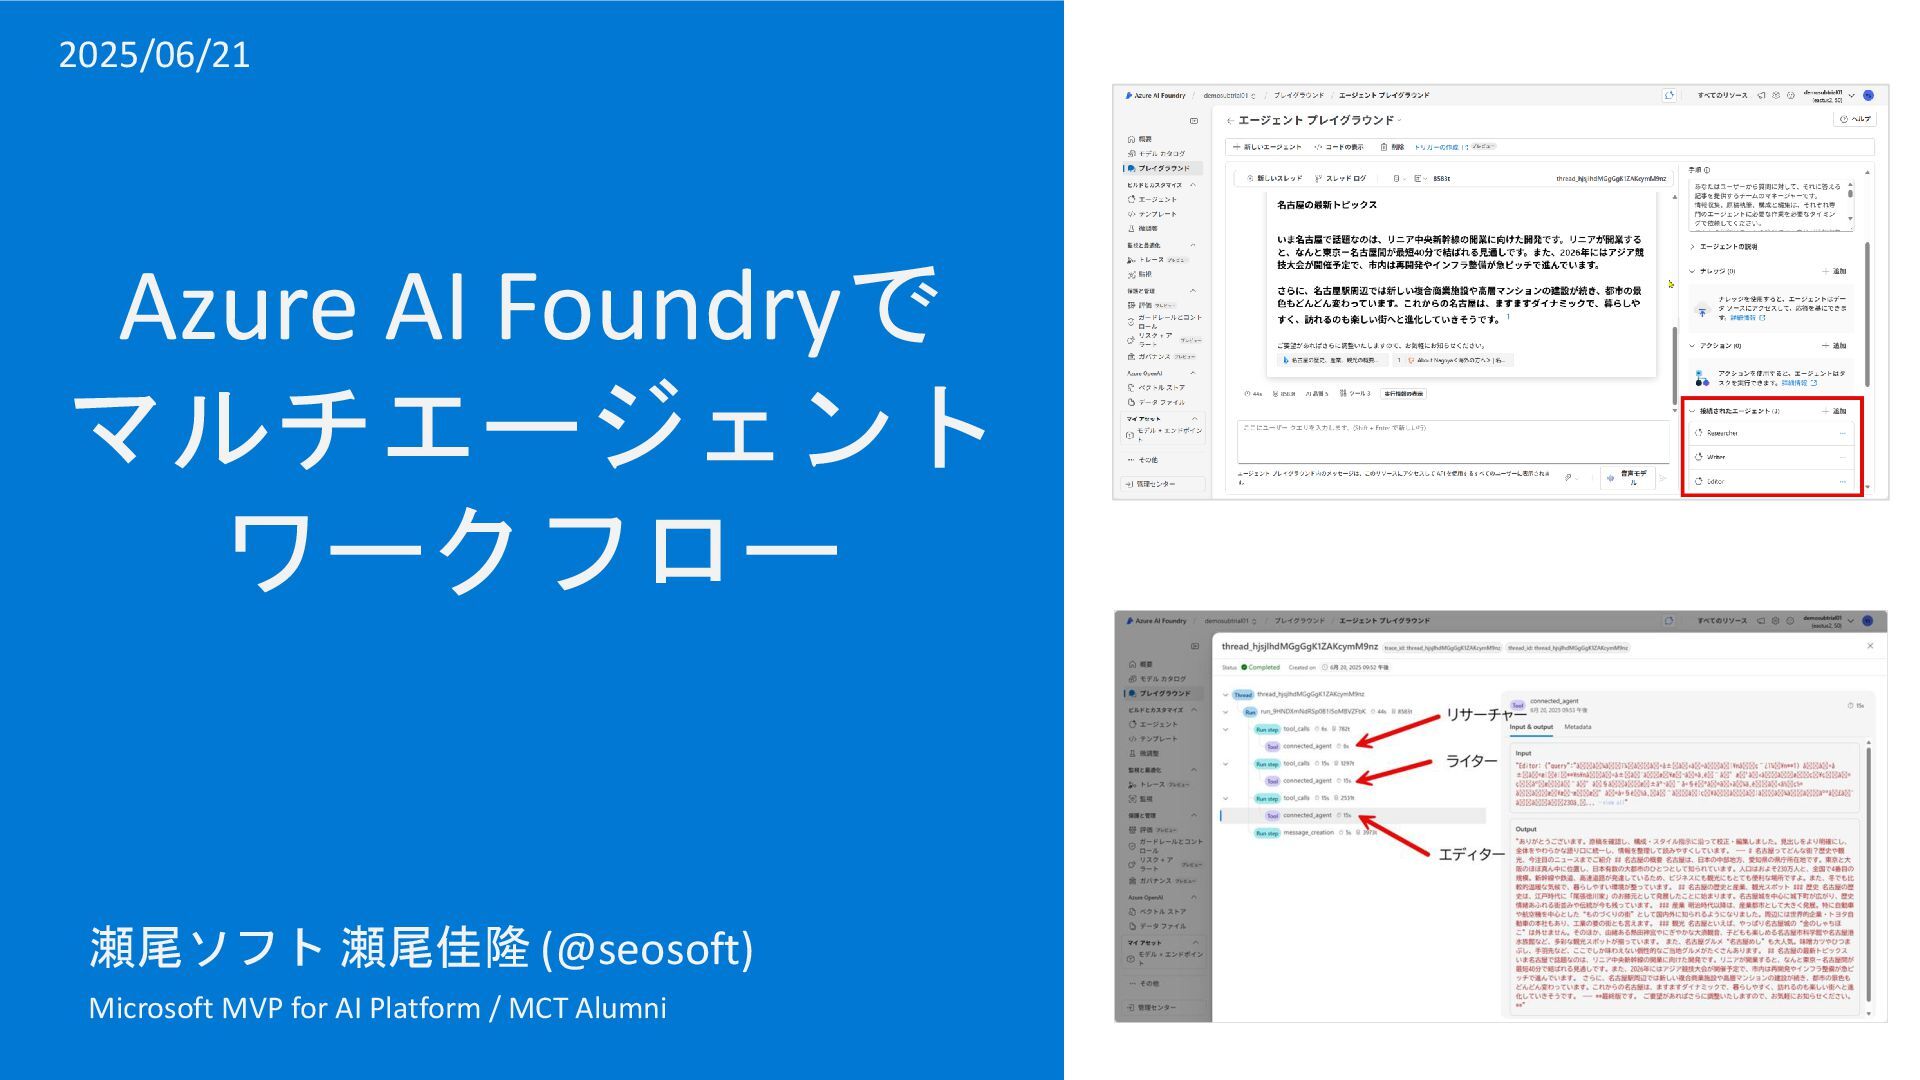The image size is (1920, 1080).
Task: Click 追加 next to アクション
Action: pyautogui.click(x=1834, y=346)
